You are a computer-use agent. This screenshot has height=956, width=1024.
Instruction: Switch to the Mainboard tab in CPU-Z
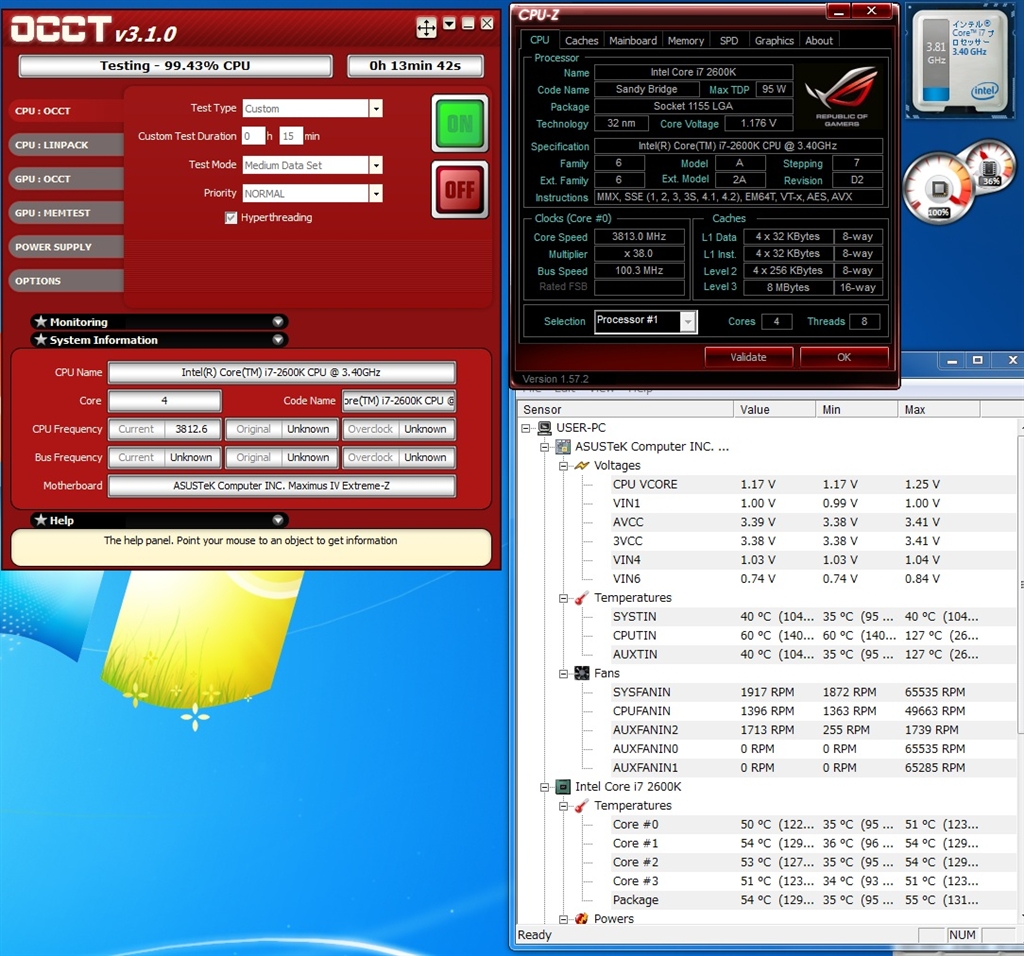633,41
